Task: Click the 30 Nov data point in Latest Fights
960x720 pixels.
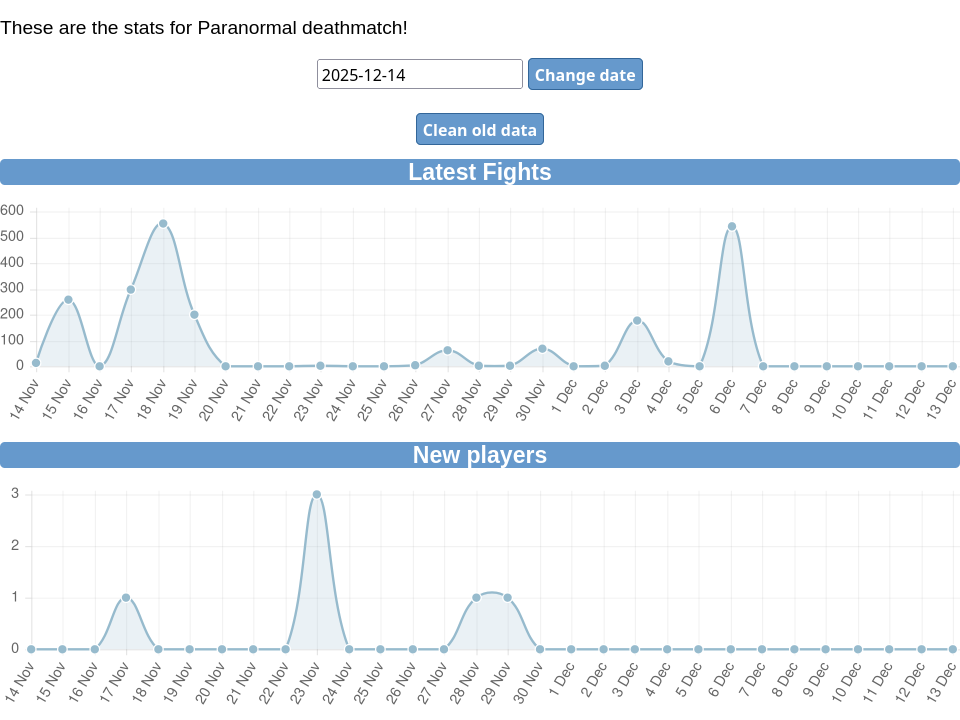Action: [542, 349]
